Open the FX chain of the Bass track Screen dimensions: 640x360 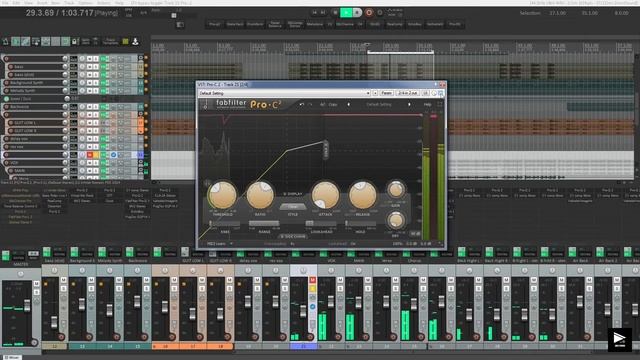(104, 67)
